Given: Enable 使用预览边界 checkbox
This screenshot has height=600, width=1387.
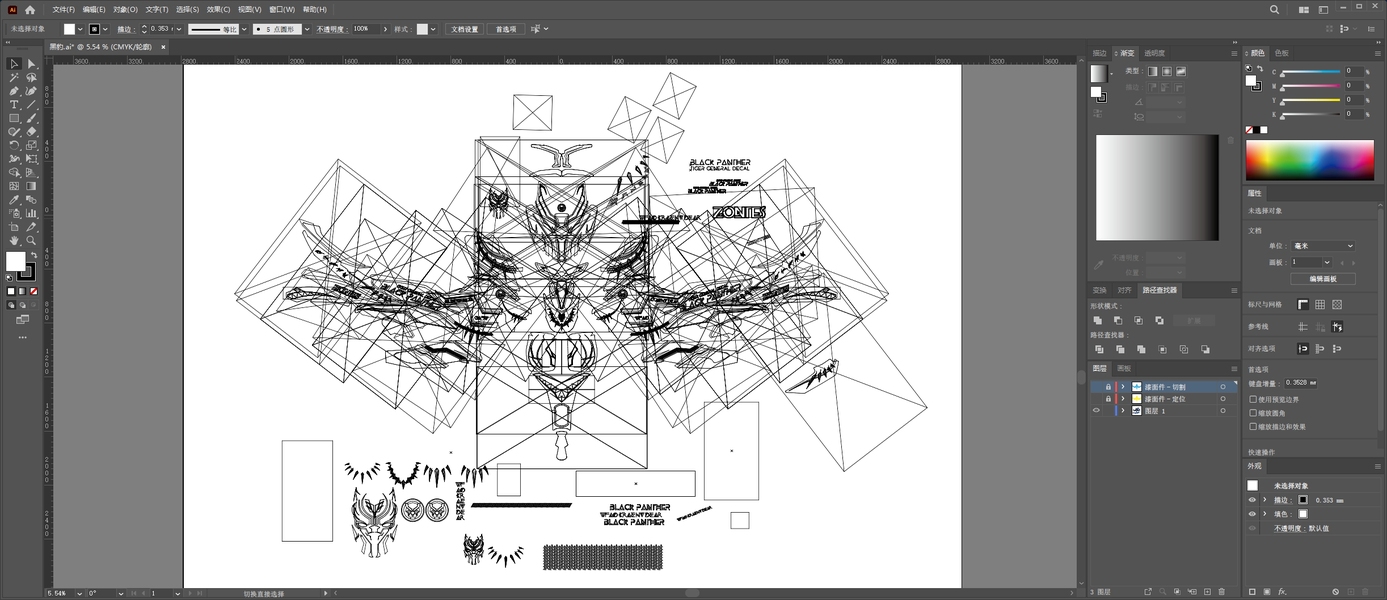Looking at the screenshot, I should click(x=1253, y=399).
